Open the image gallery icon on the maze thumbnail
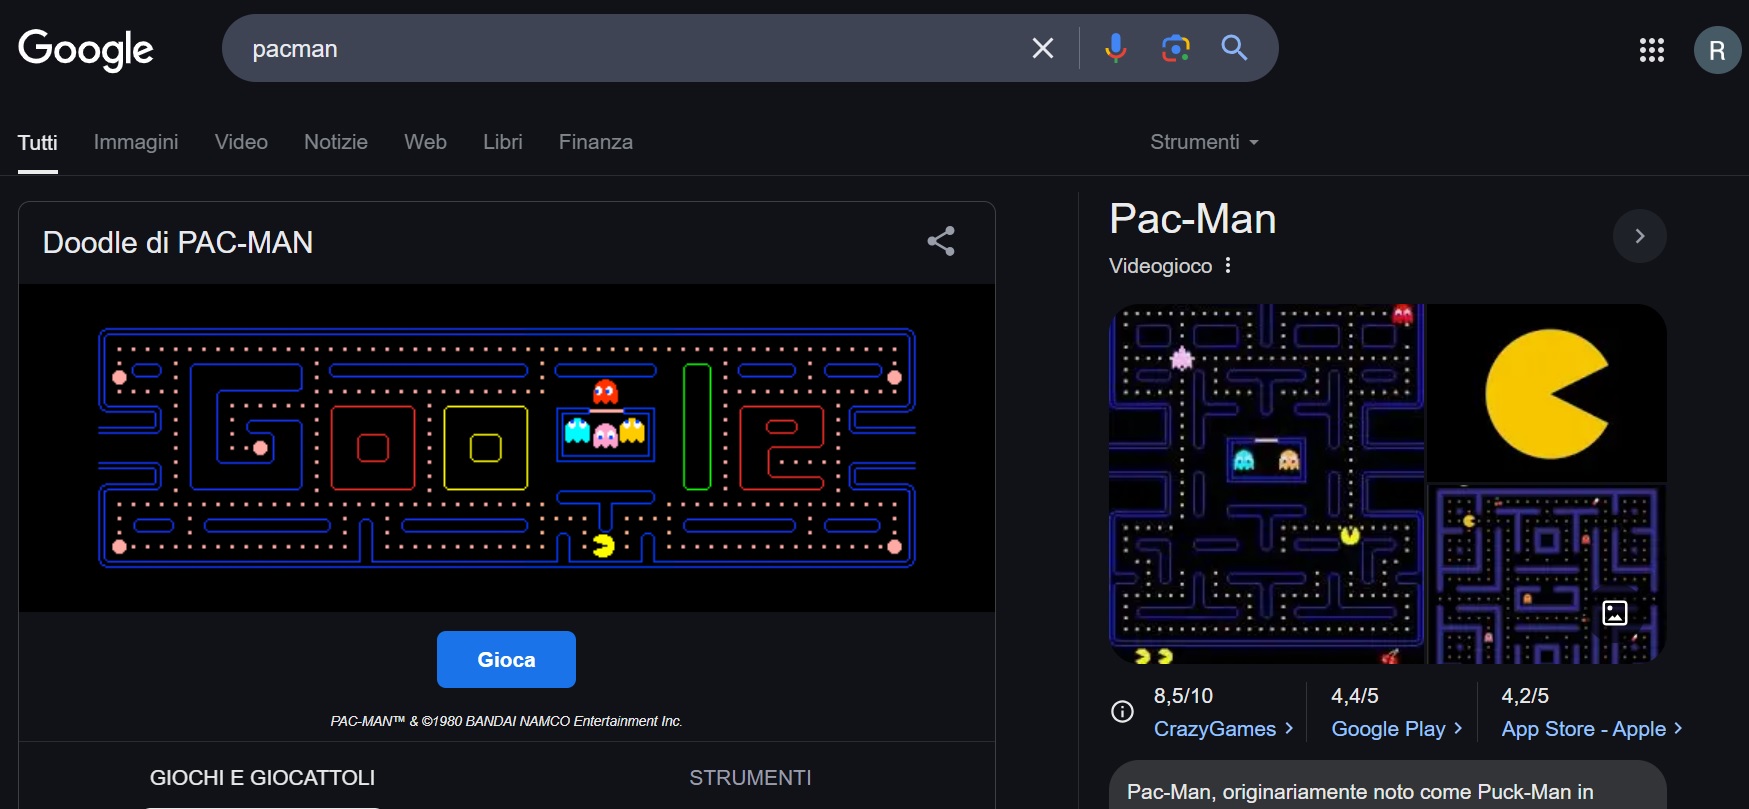Screen dimensions: 1749x809 coord(1615,612)
